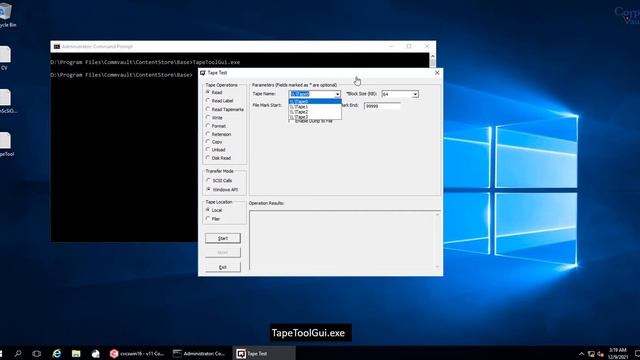
Task: Click Operation Results scrollbar down arrow
Action: [x=437, y=267]
